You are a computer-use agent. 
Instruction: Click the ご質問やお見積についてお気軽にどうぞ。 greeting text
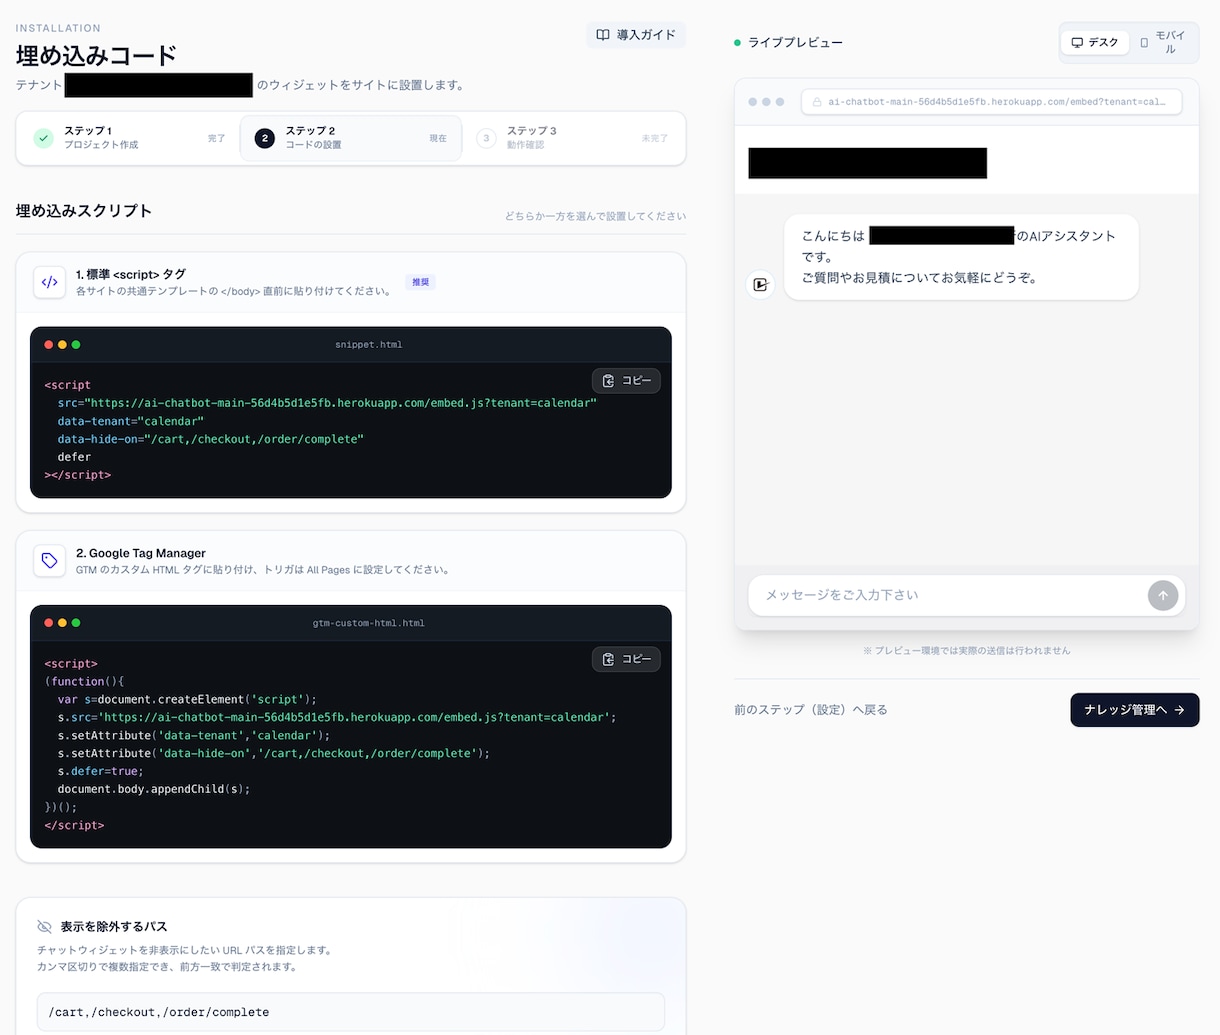point(919,278)
